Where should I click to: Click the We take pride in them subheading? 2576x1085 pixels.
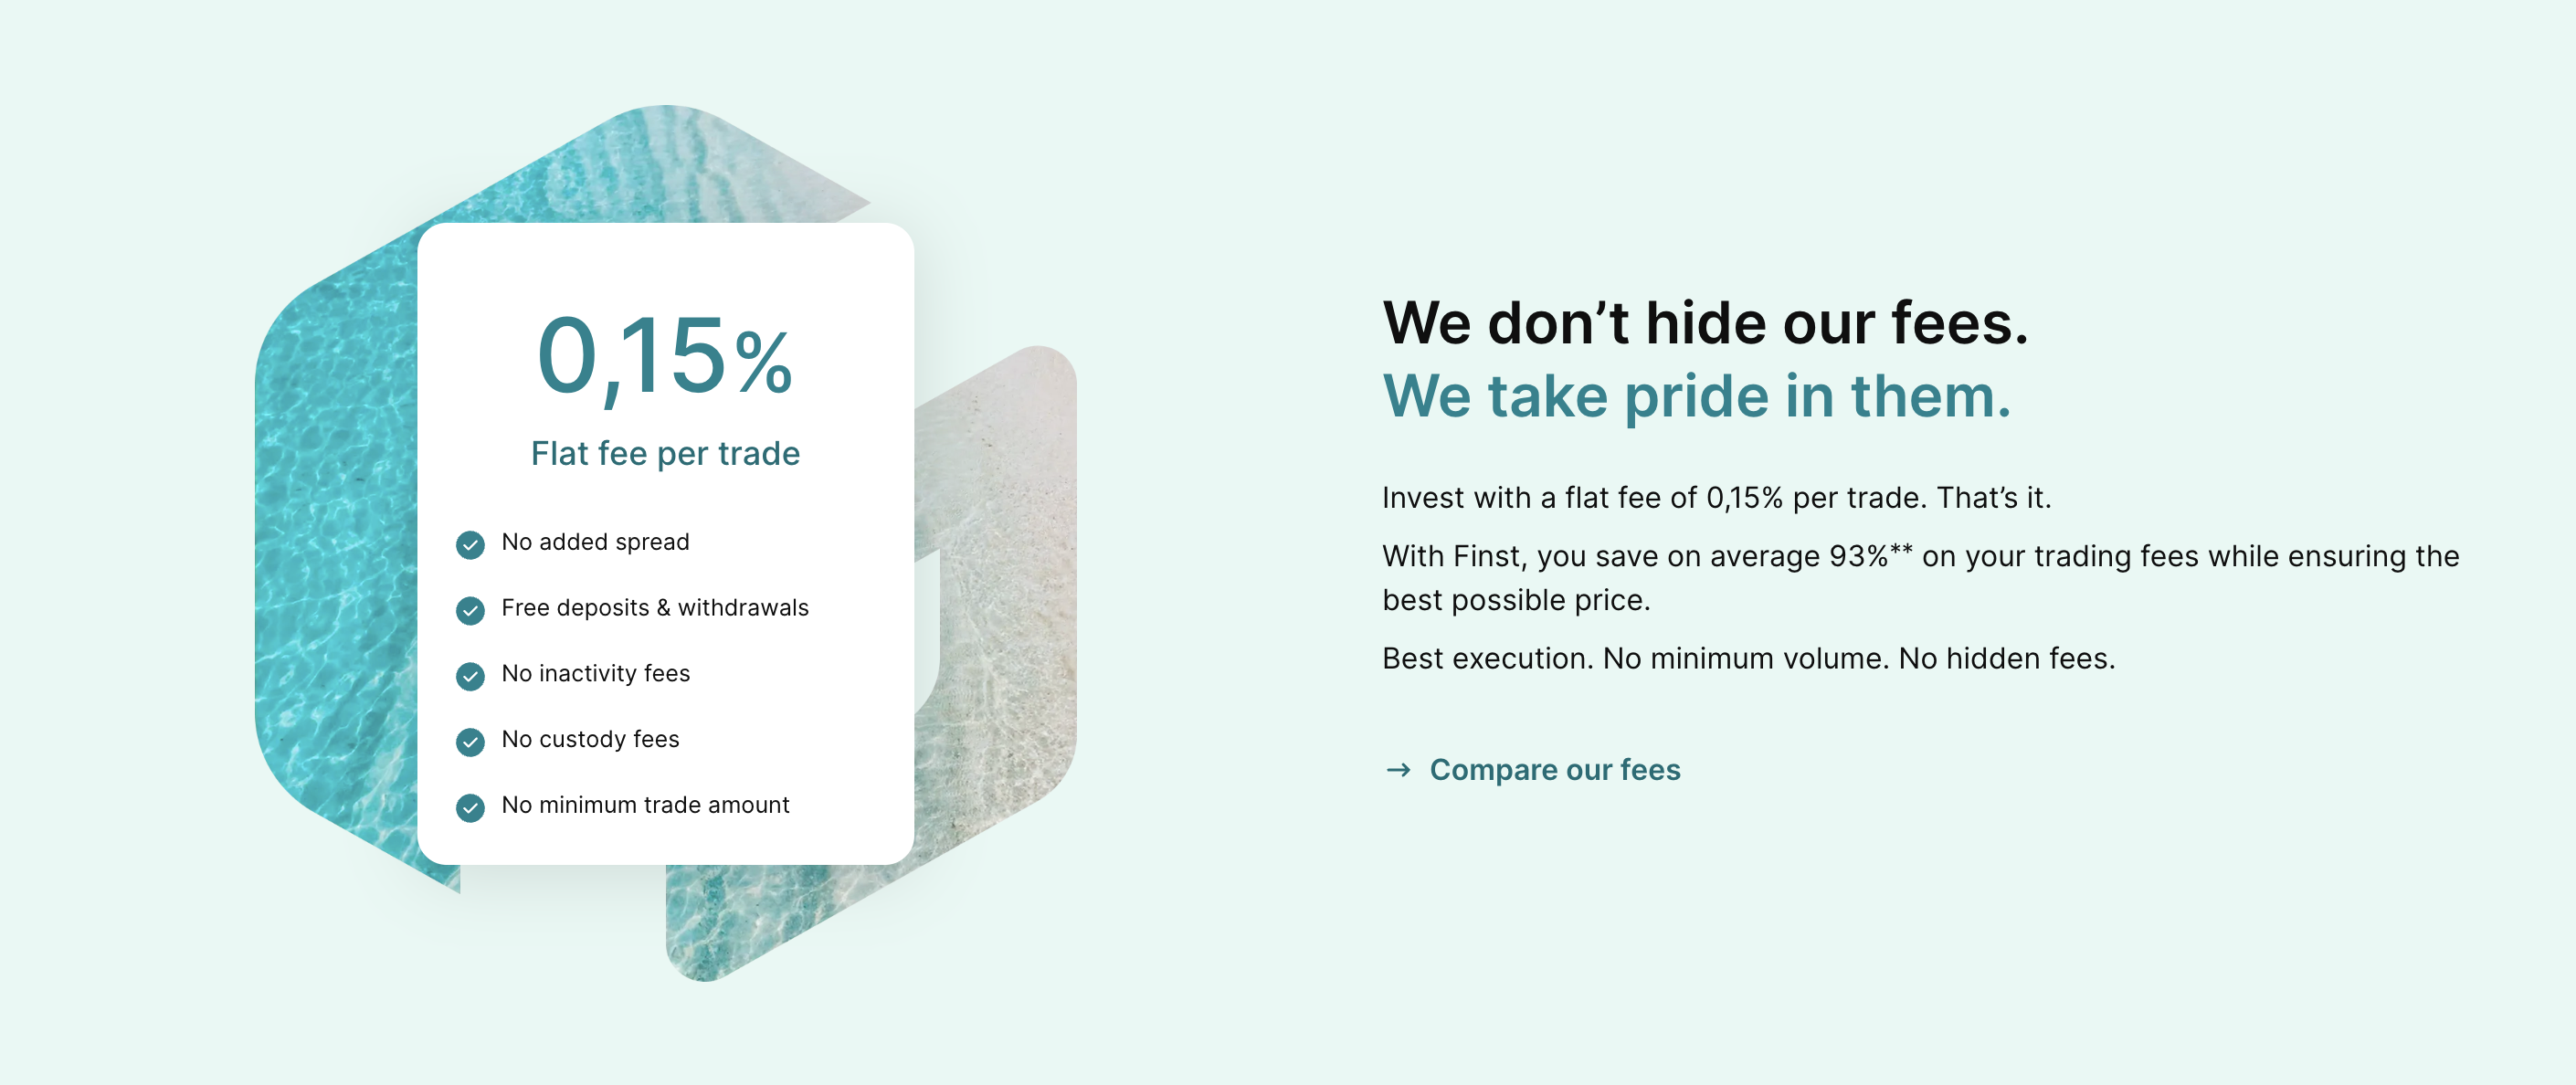tap(1696, 396)
